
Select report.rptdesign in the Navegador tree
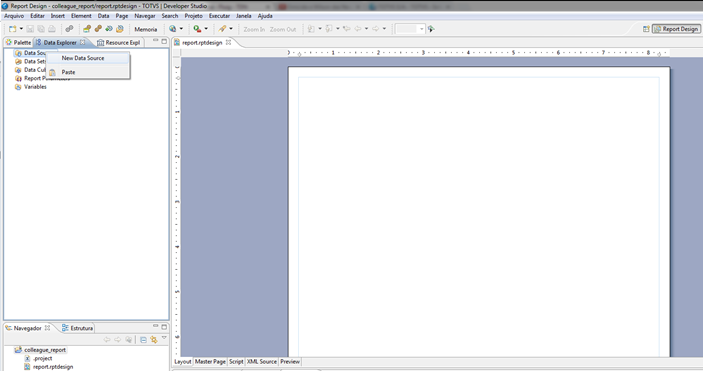click(53, 367)
